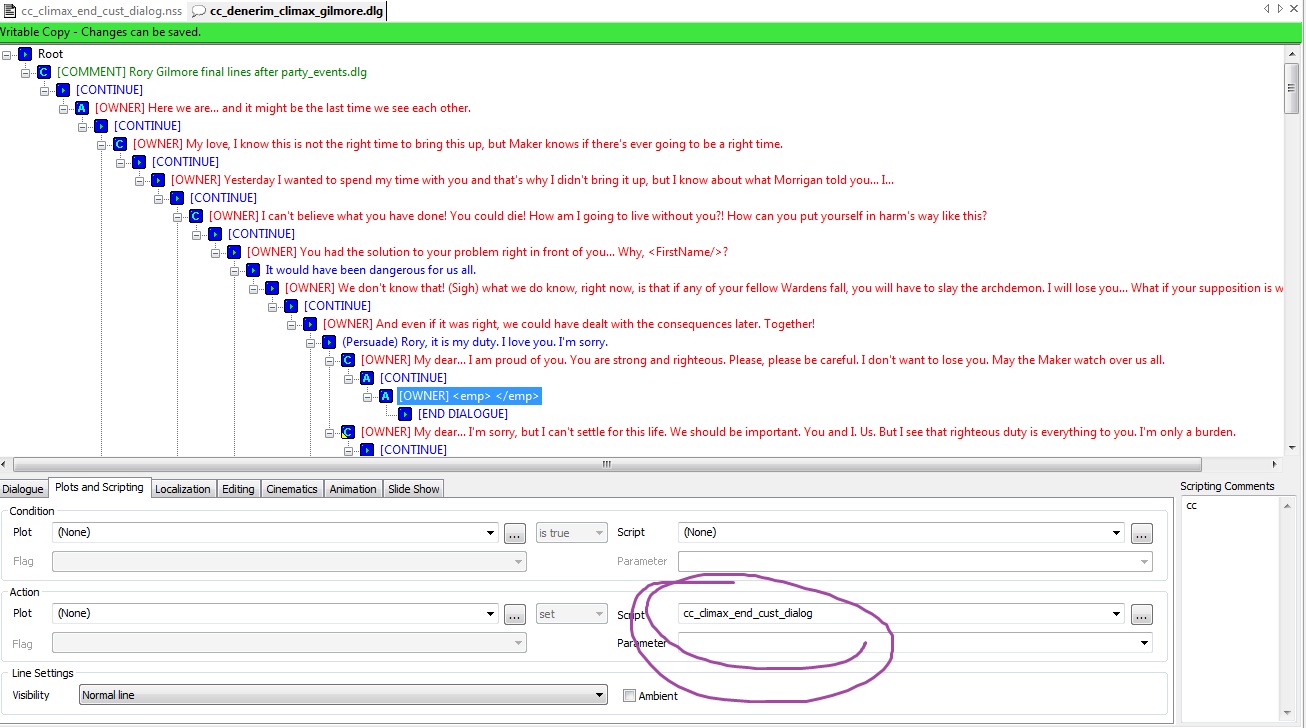Click the browse button next to Condition Plot

[514, 533]
